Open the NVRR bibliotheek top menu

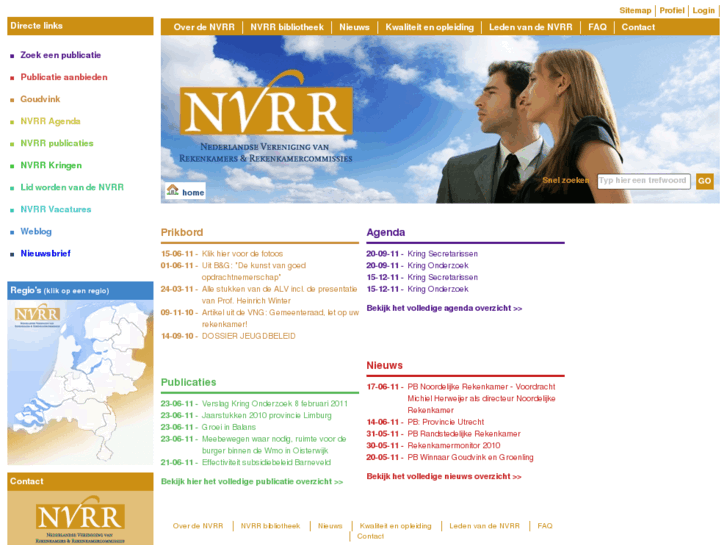pyautogui.click(x=287, y=27)
